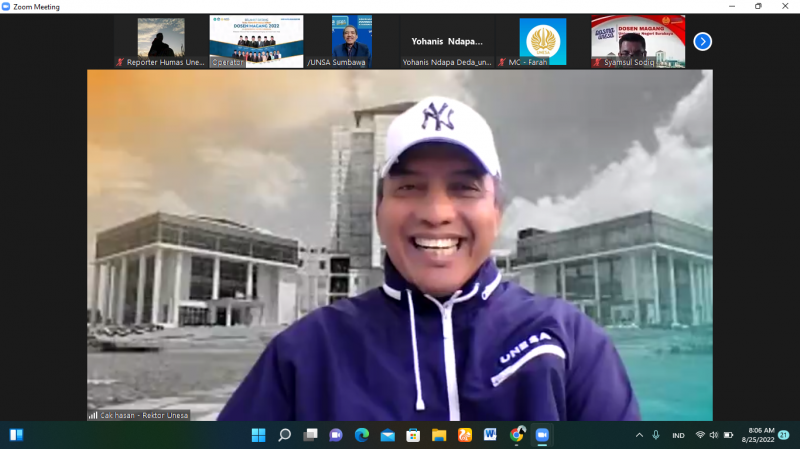The height and width of the screenshot is (449, 800).
Task: Expand hidden system tray icons
Action: [639, 435]
